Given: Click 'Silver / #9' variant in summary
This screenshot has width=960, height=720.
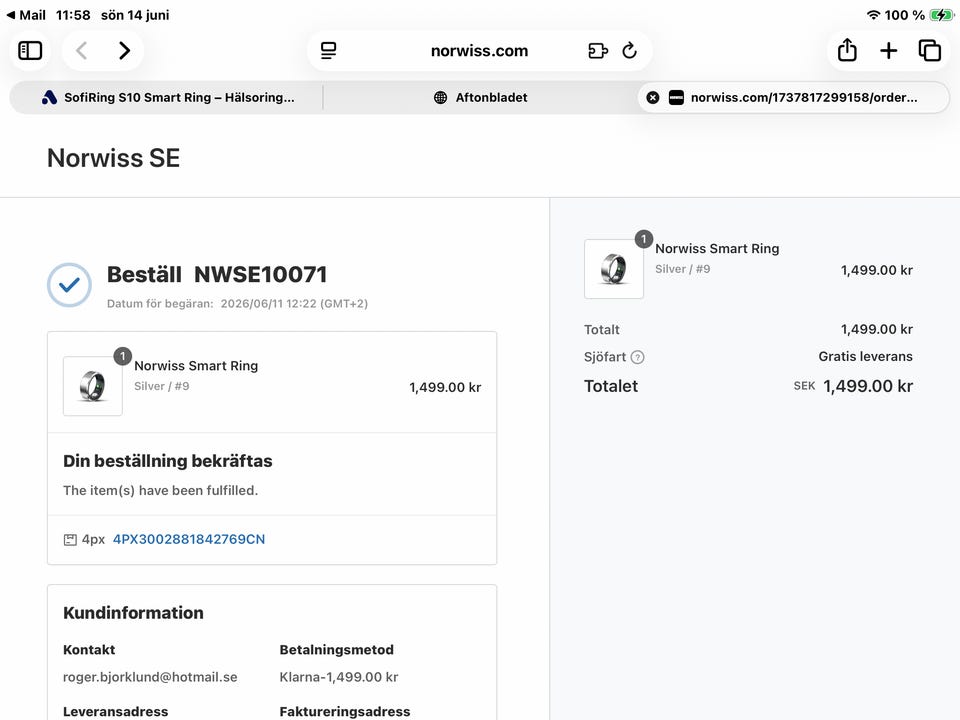Looking at the screenshot, I should click(x=683, y=269).
